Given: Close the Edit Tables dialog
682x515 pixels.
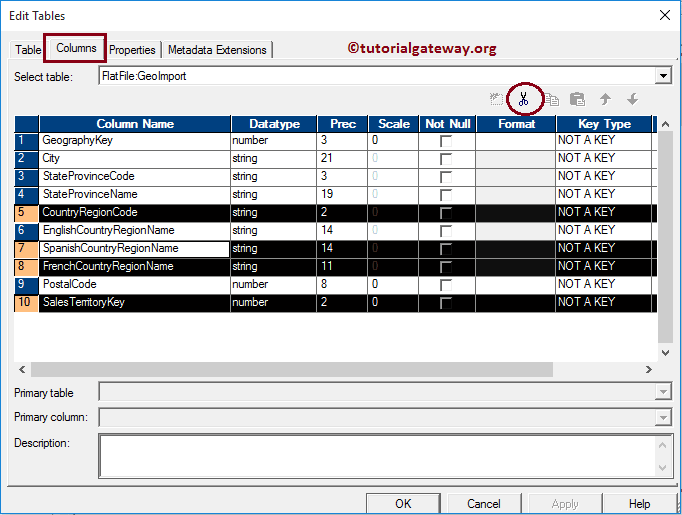Looking at the screenshot, I should [665, 15].
